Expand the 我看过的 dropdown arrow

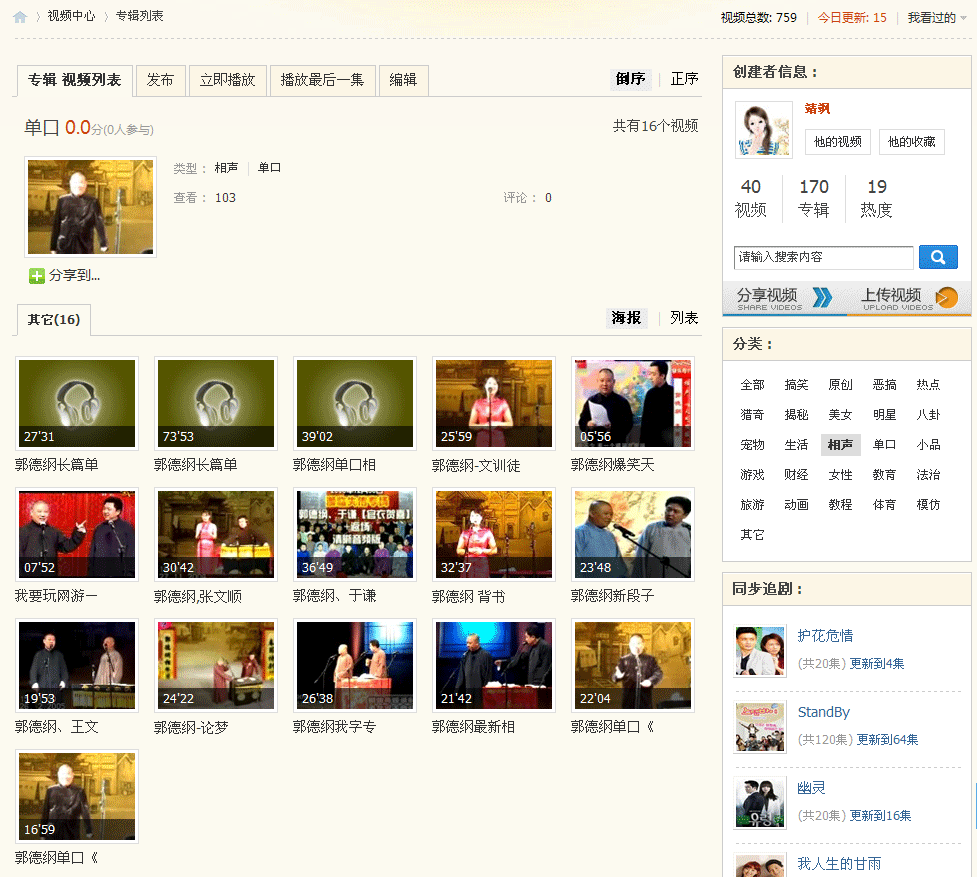[963, 18]
